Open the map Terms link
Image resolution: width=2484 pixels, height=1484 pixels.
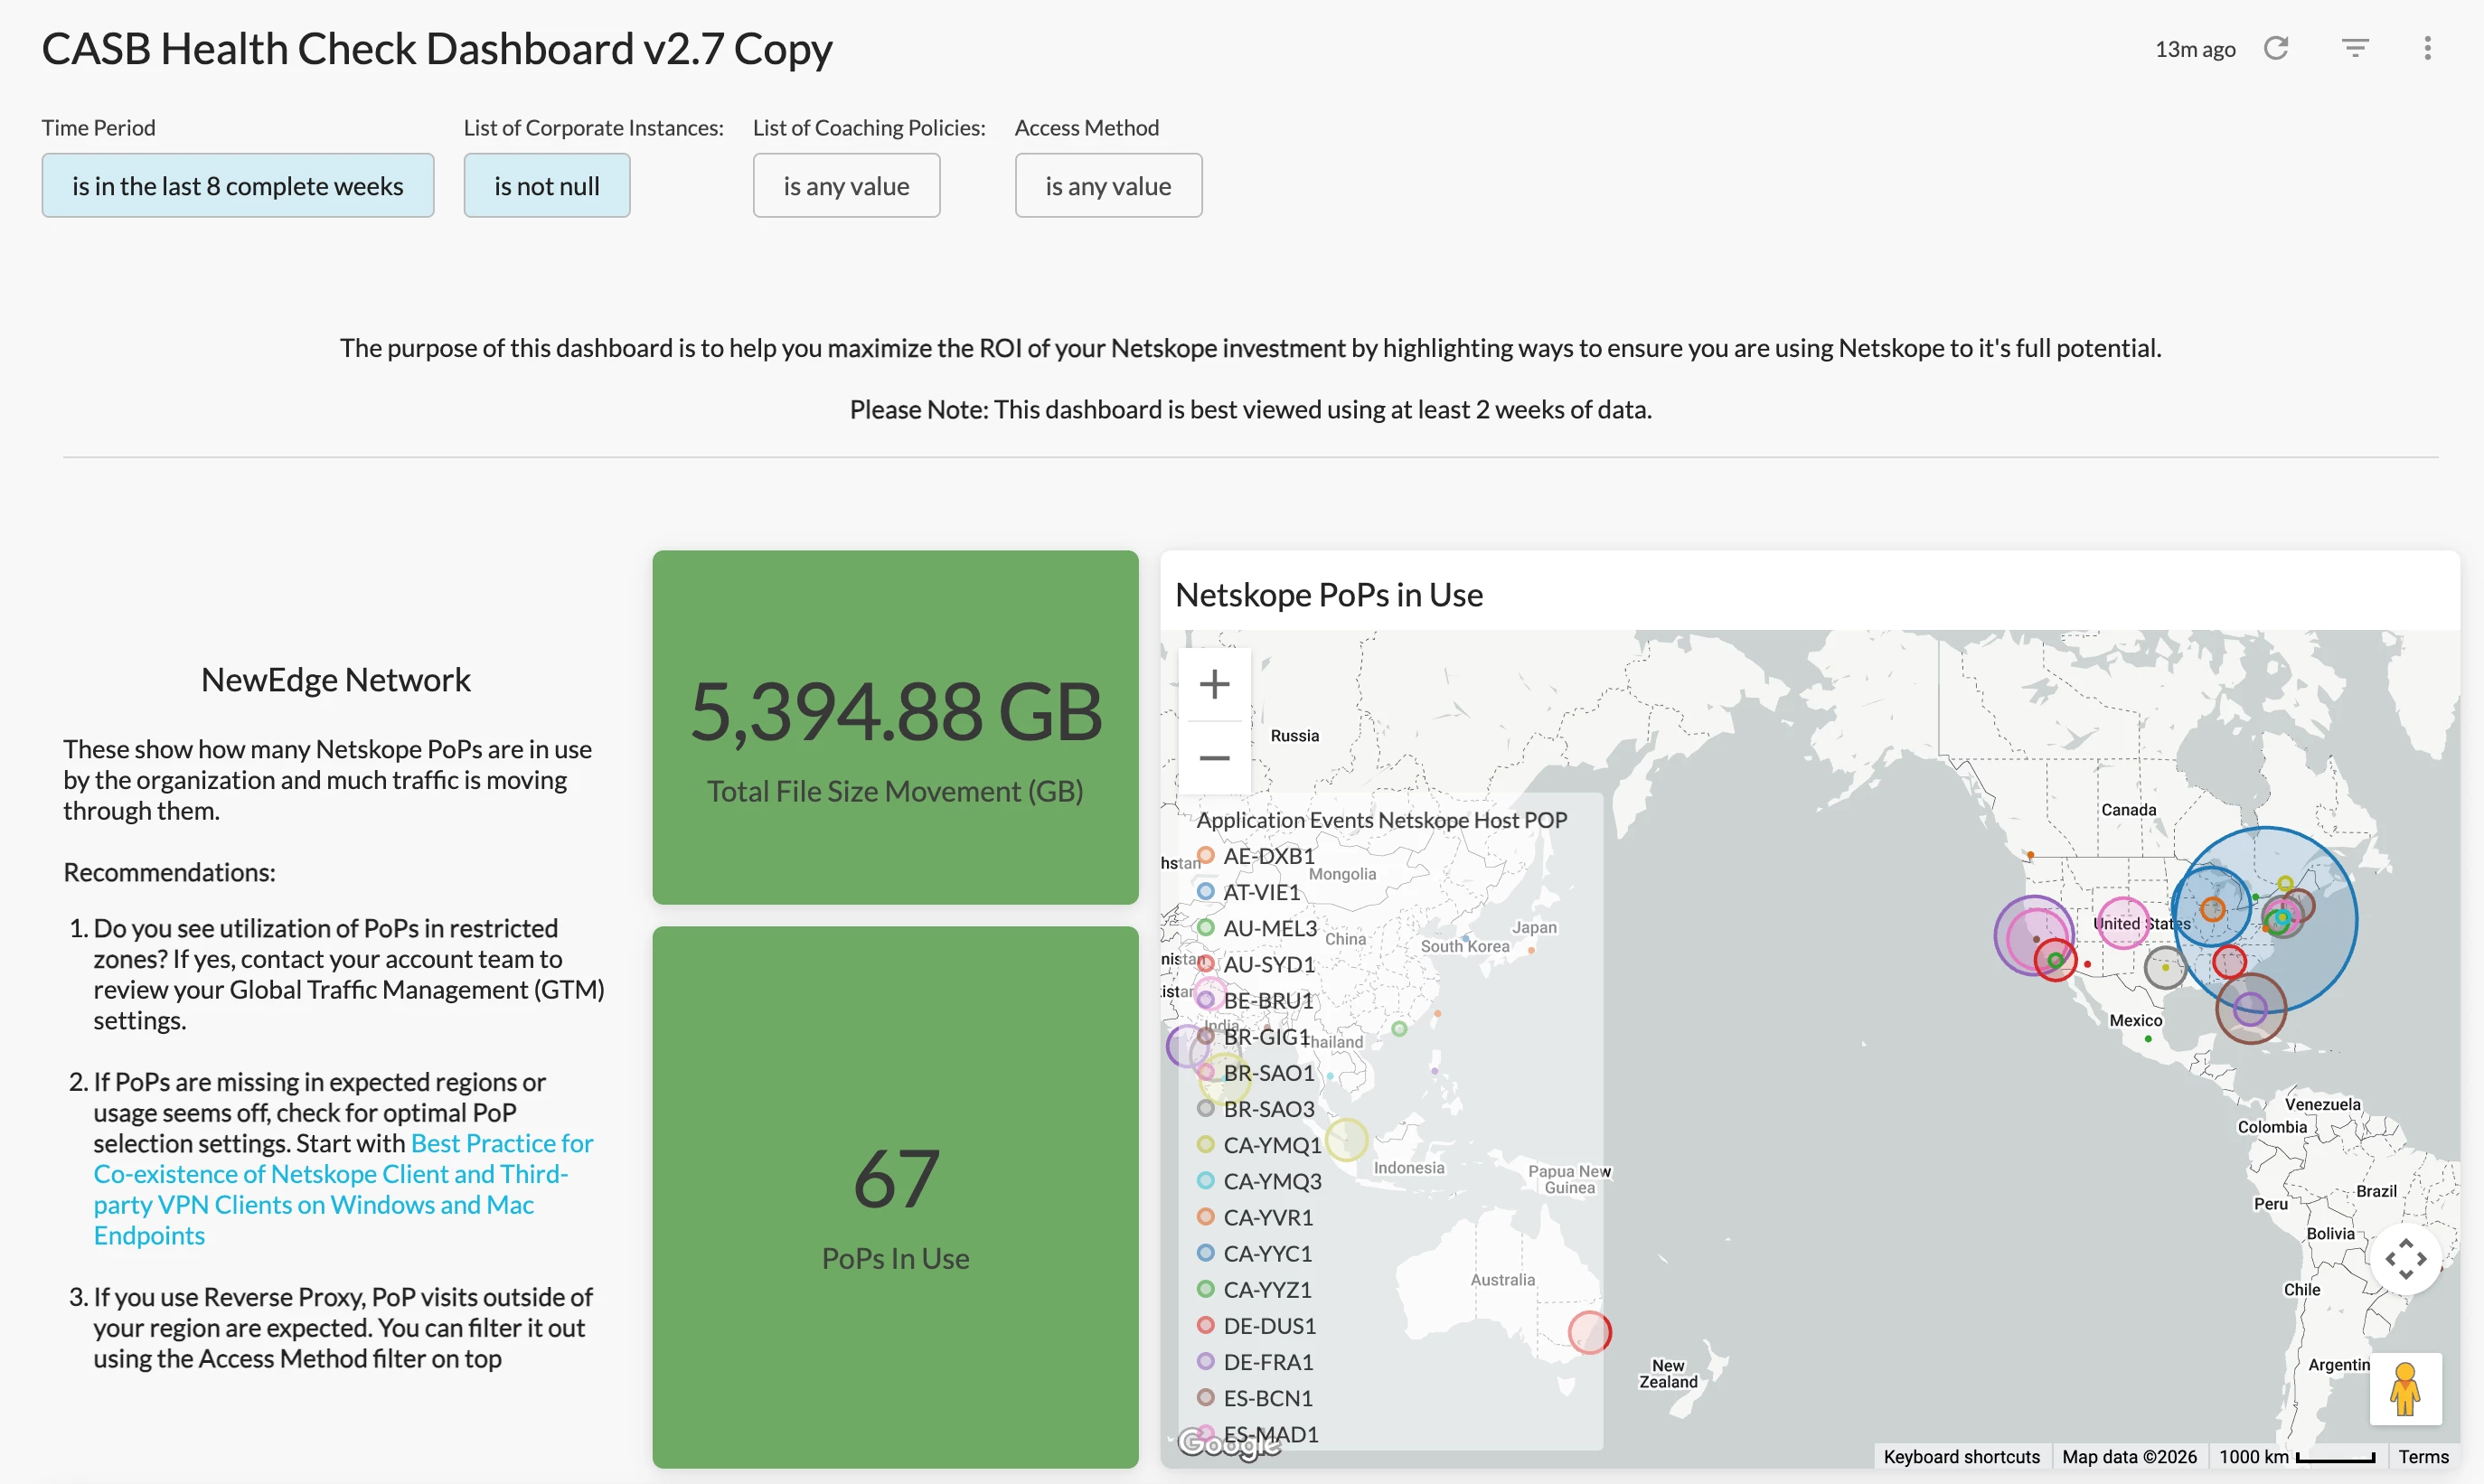click(x=2423, y=1457)
